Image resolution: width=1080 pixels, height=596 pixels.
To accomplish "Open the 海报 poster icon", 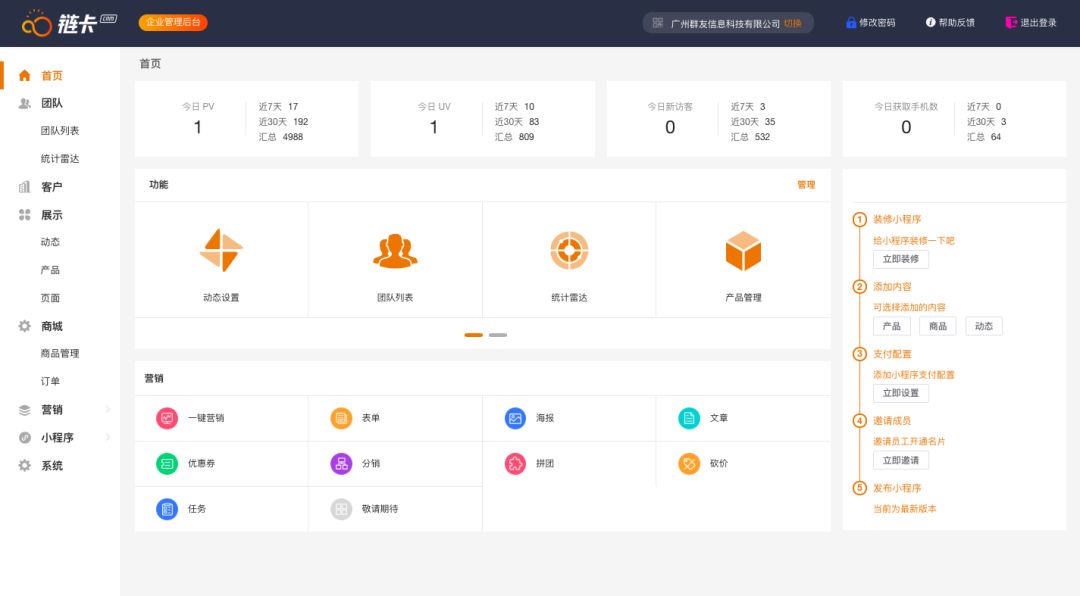I will (515, 418).
